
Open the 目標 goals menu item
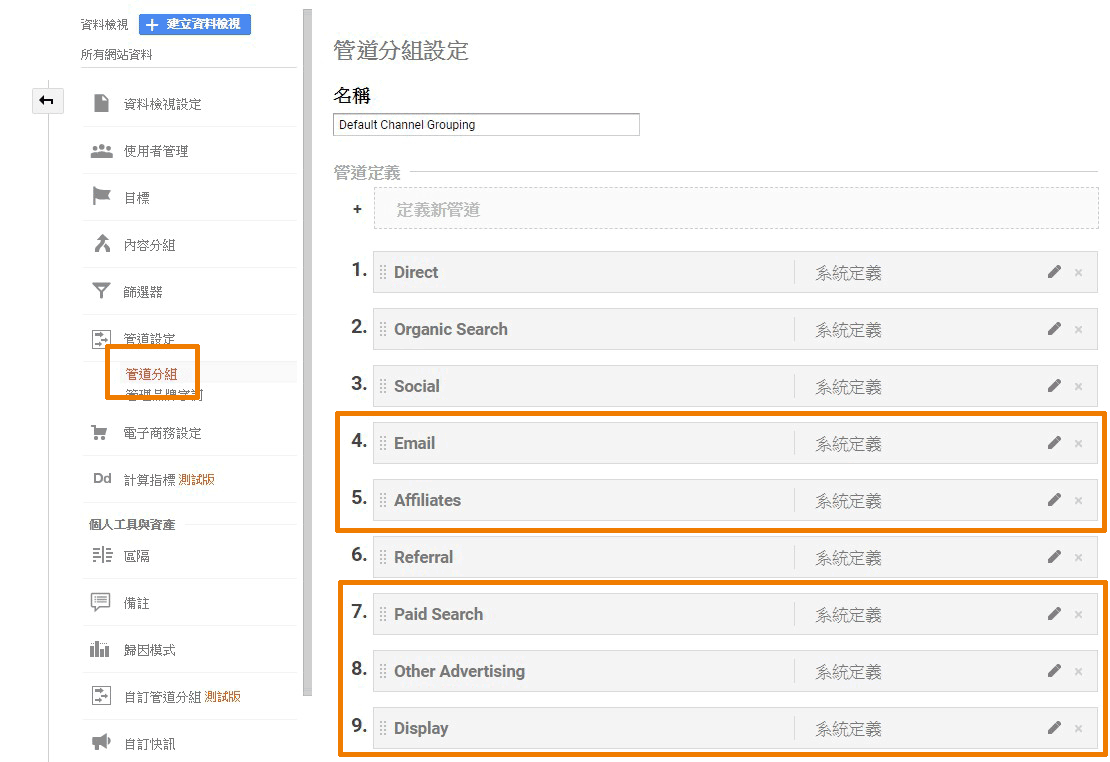(x=137, y=198)
